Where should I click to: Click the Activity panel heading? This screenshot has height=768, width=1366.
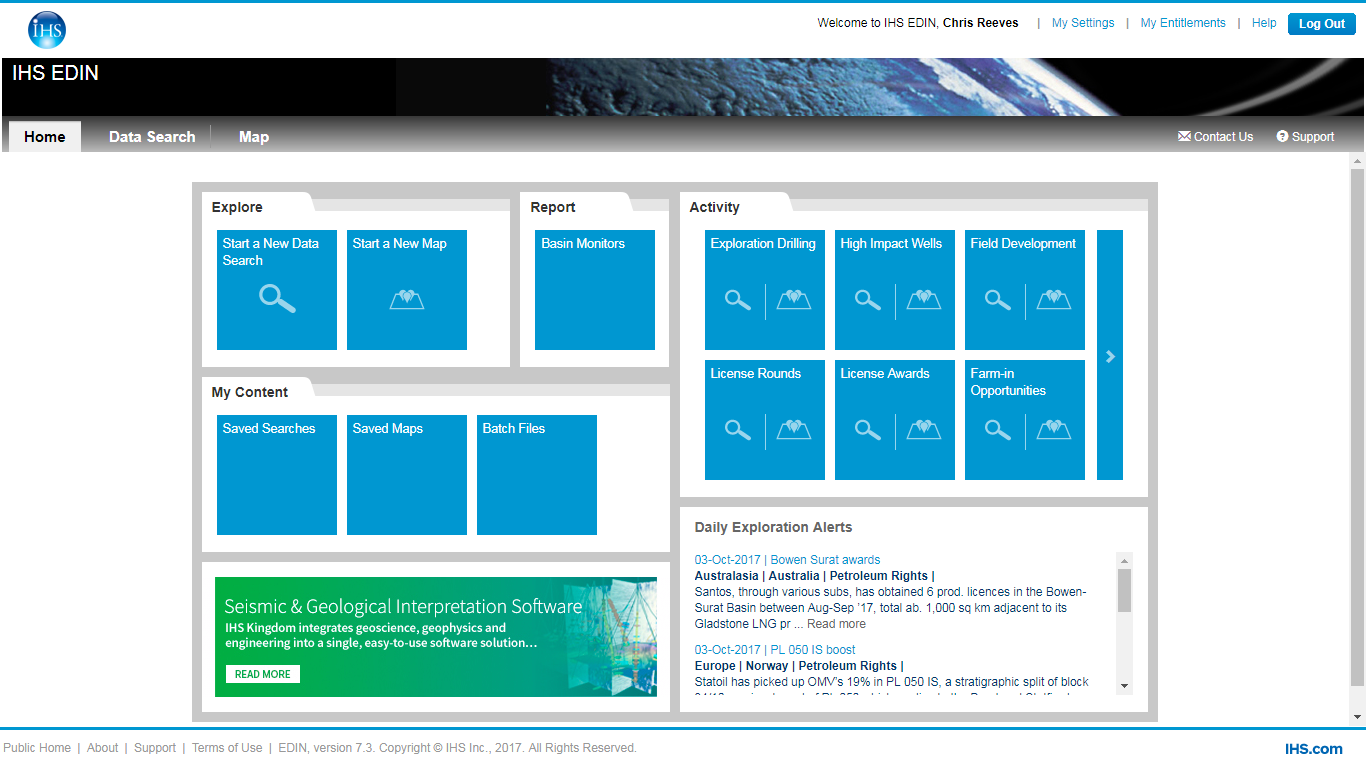[714, 207]
